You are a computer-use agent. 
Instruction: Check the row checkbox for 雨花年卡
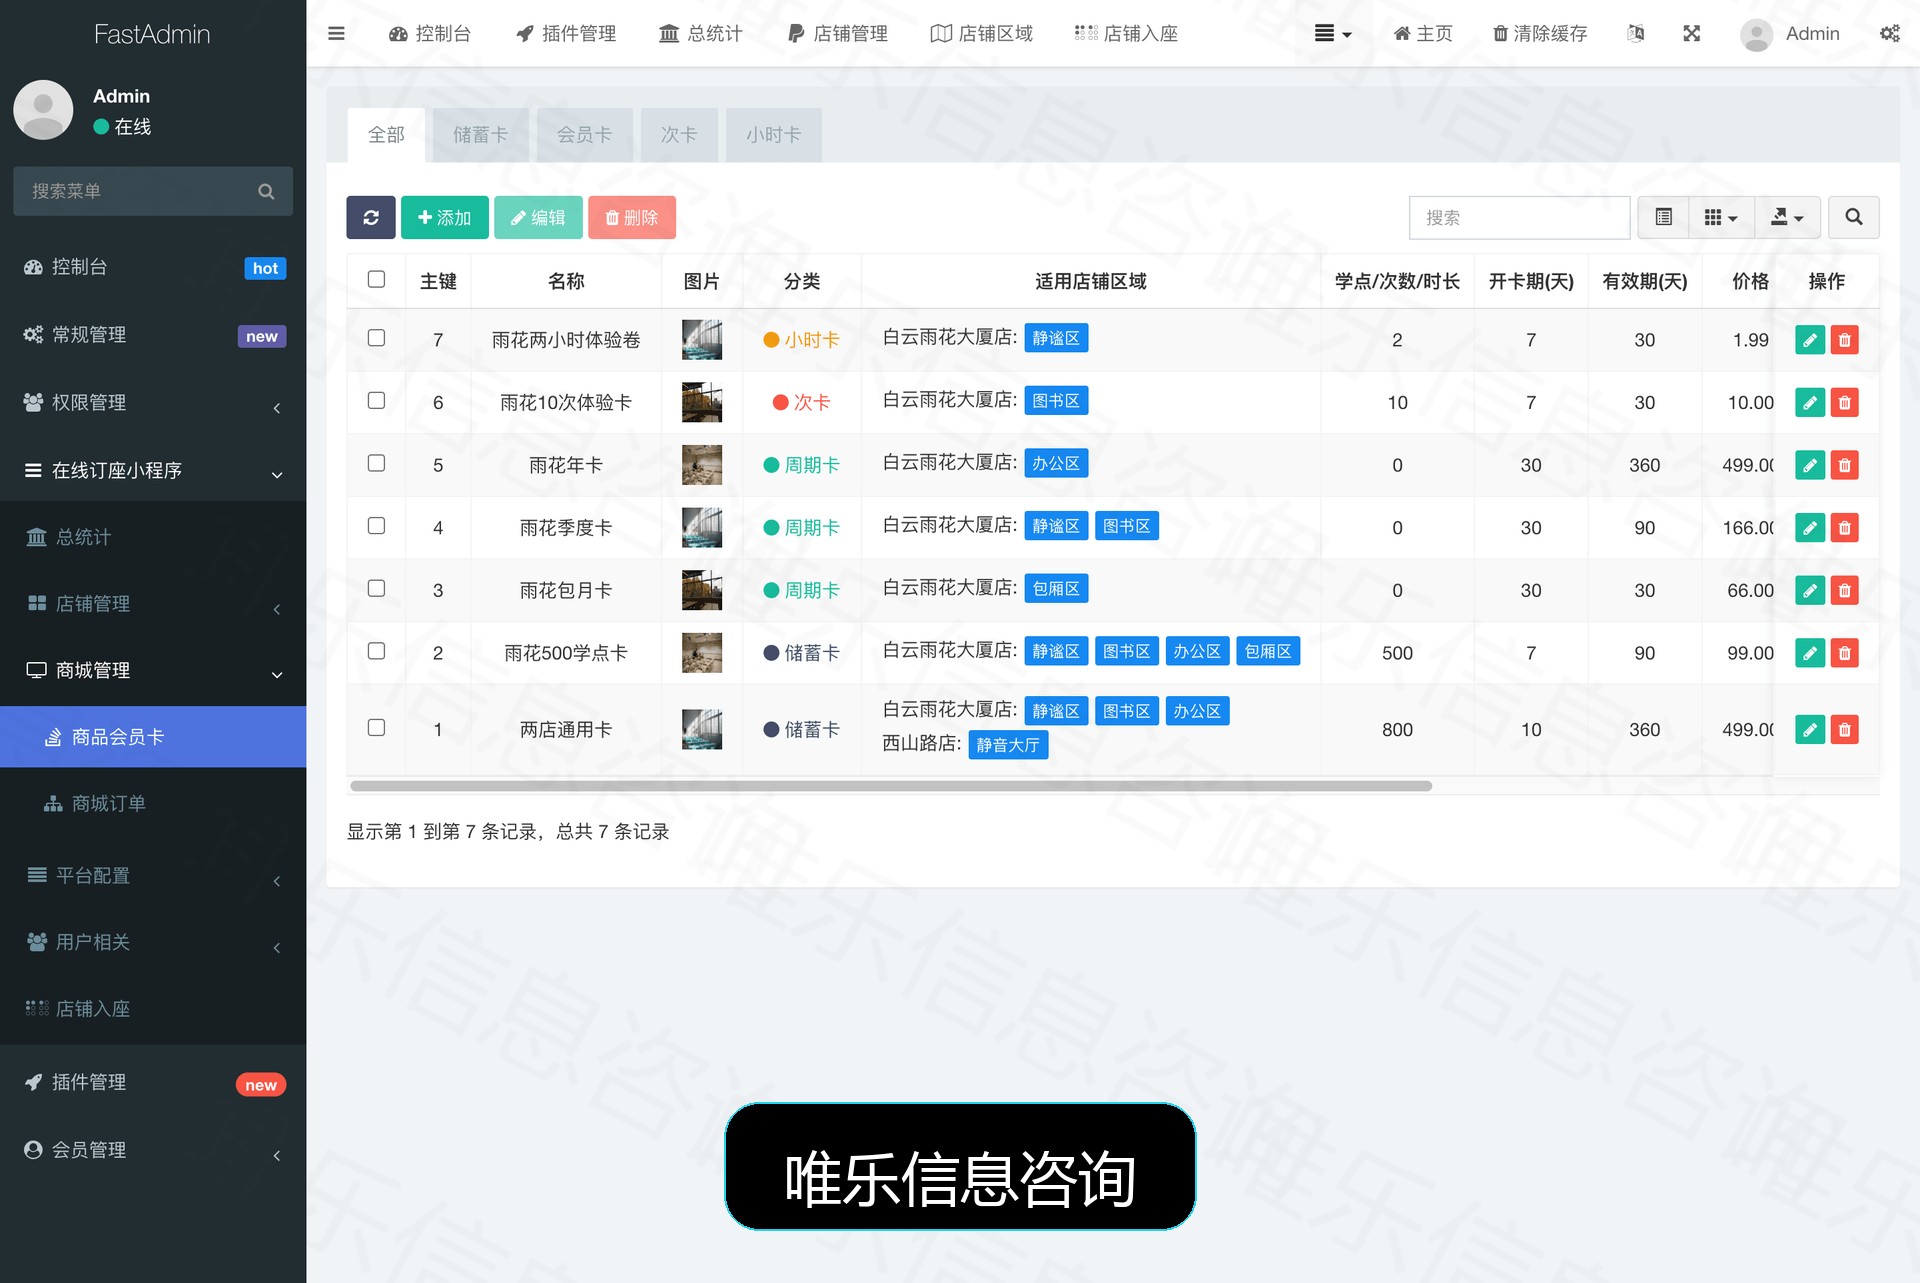tap(376, 463)
